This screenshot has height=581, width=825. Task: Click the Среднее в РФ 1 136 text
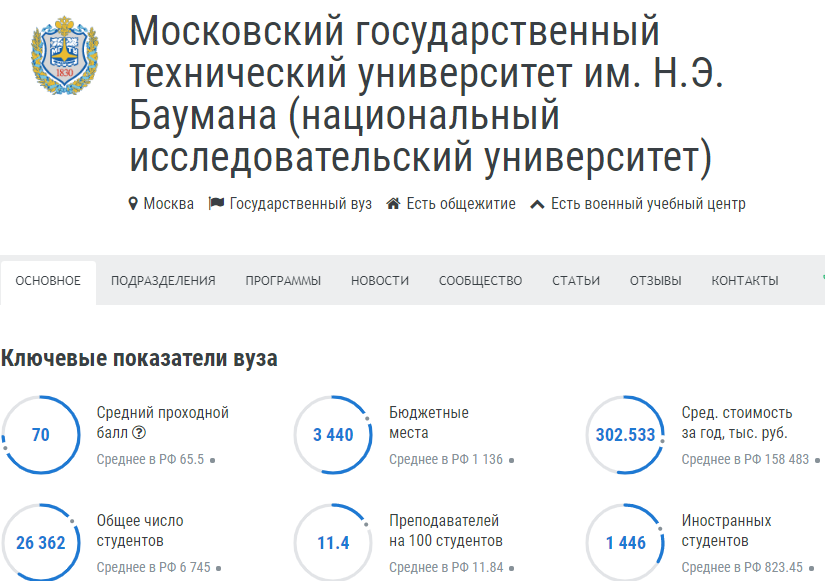click(x=446, y=459)
